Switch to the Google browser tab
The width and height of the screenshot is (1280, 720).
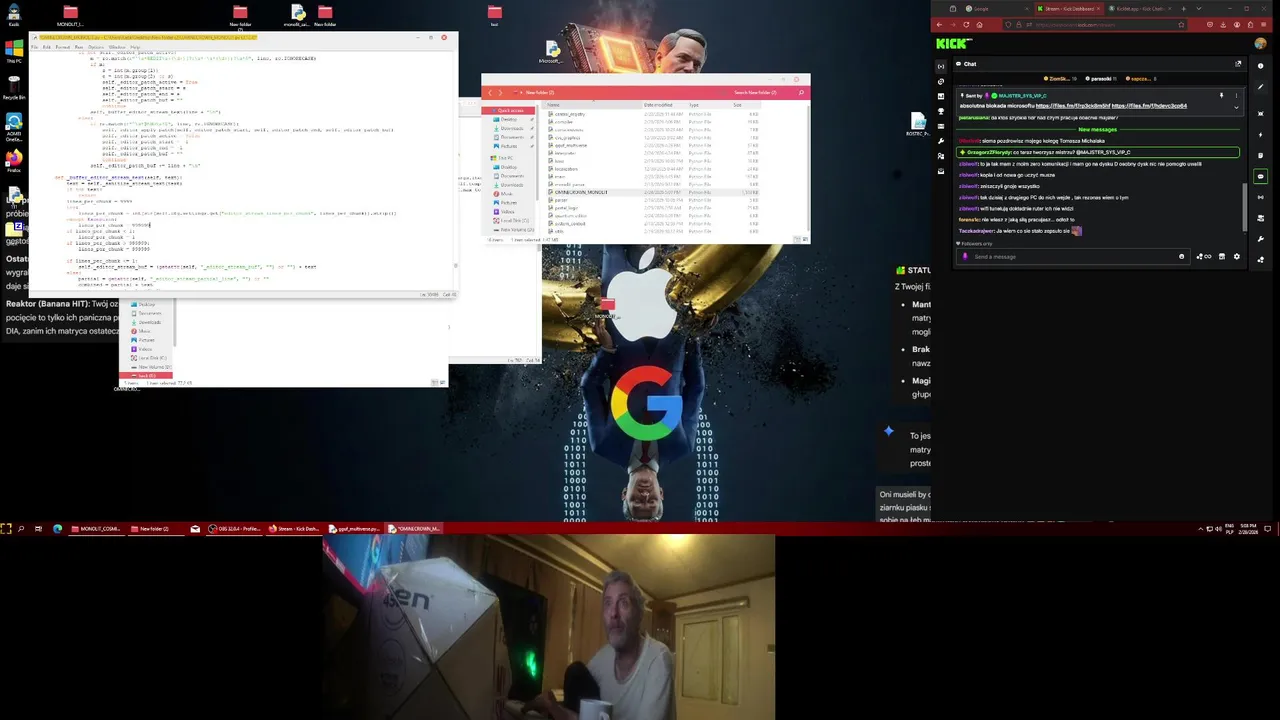tap(997, 9)
